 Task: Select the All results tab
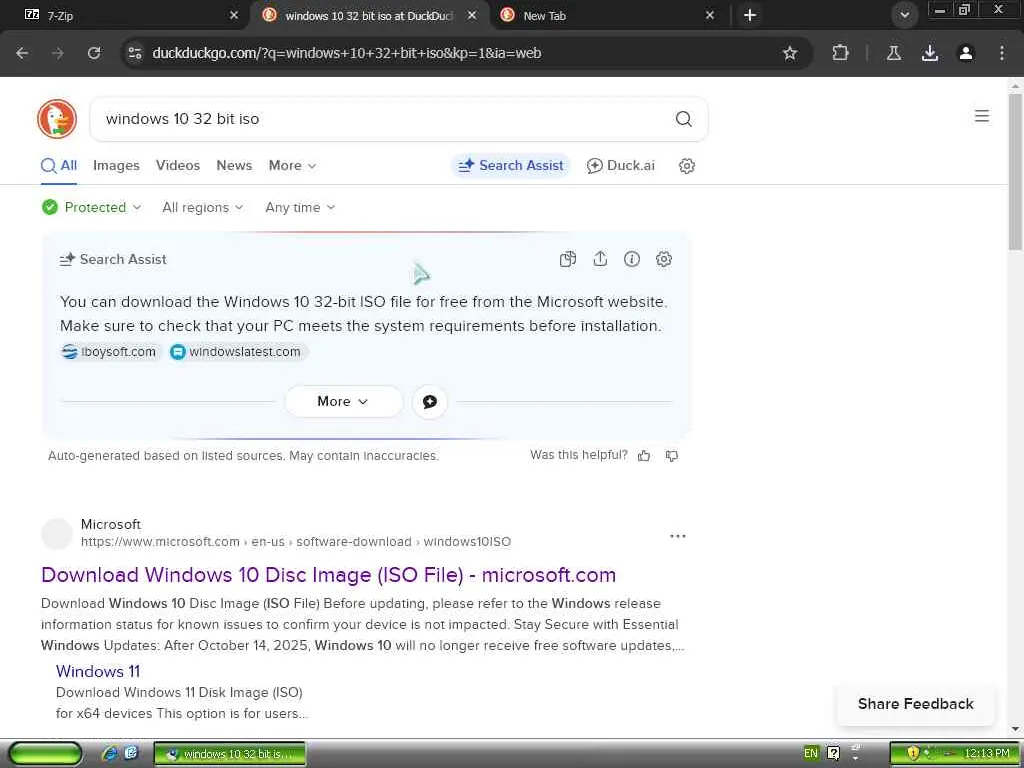[x=59, y=166]
